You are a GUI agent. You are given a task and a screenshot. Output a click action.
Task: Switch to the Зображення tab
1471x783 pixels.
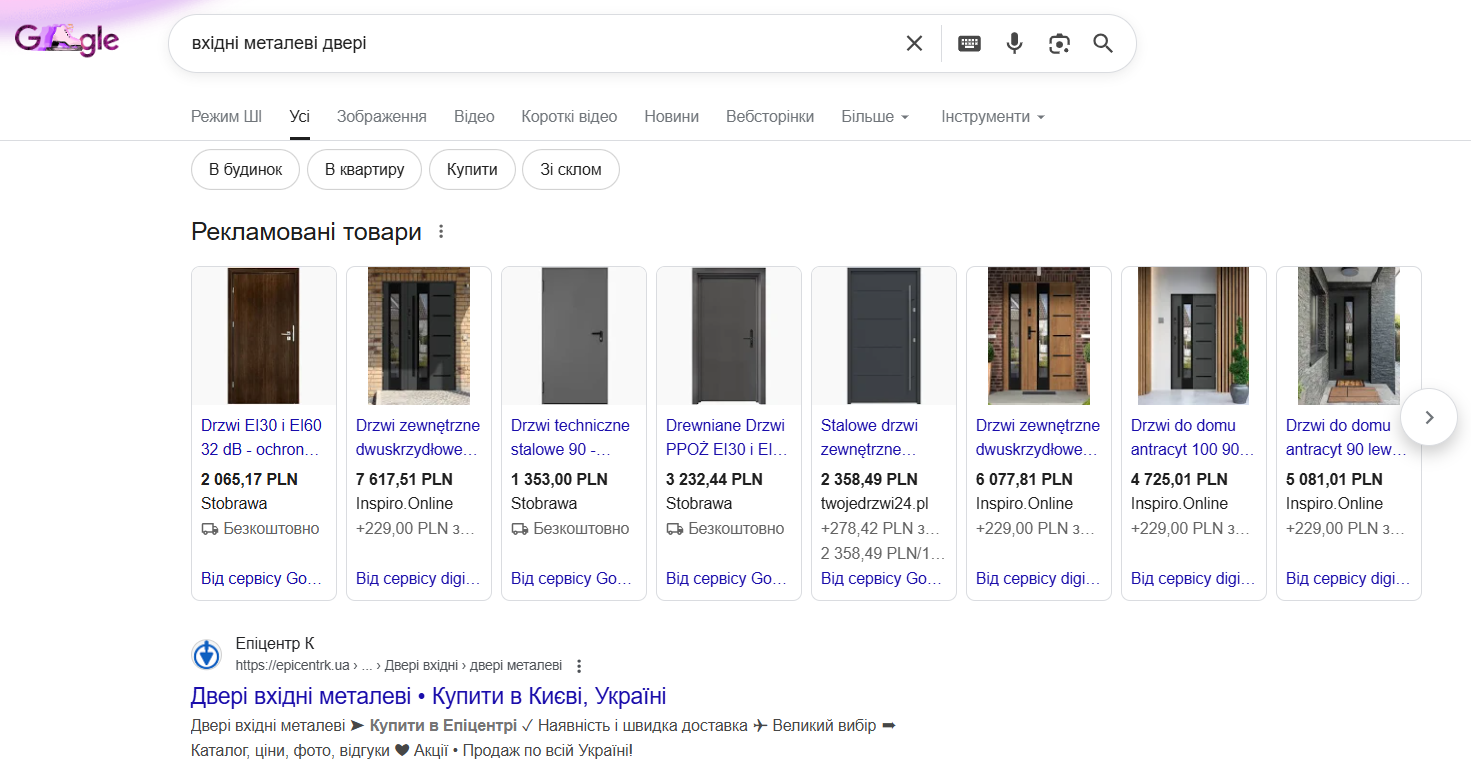point(381,117)
